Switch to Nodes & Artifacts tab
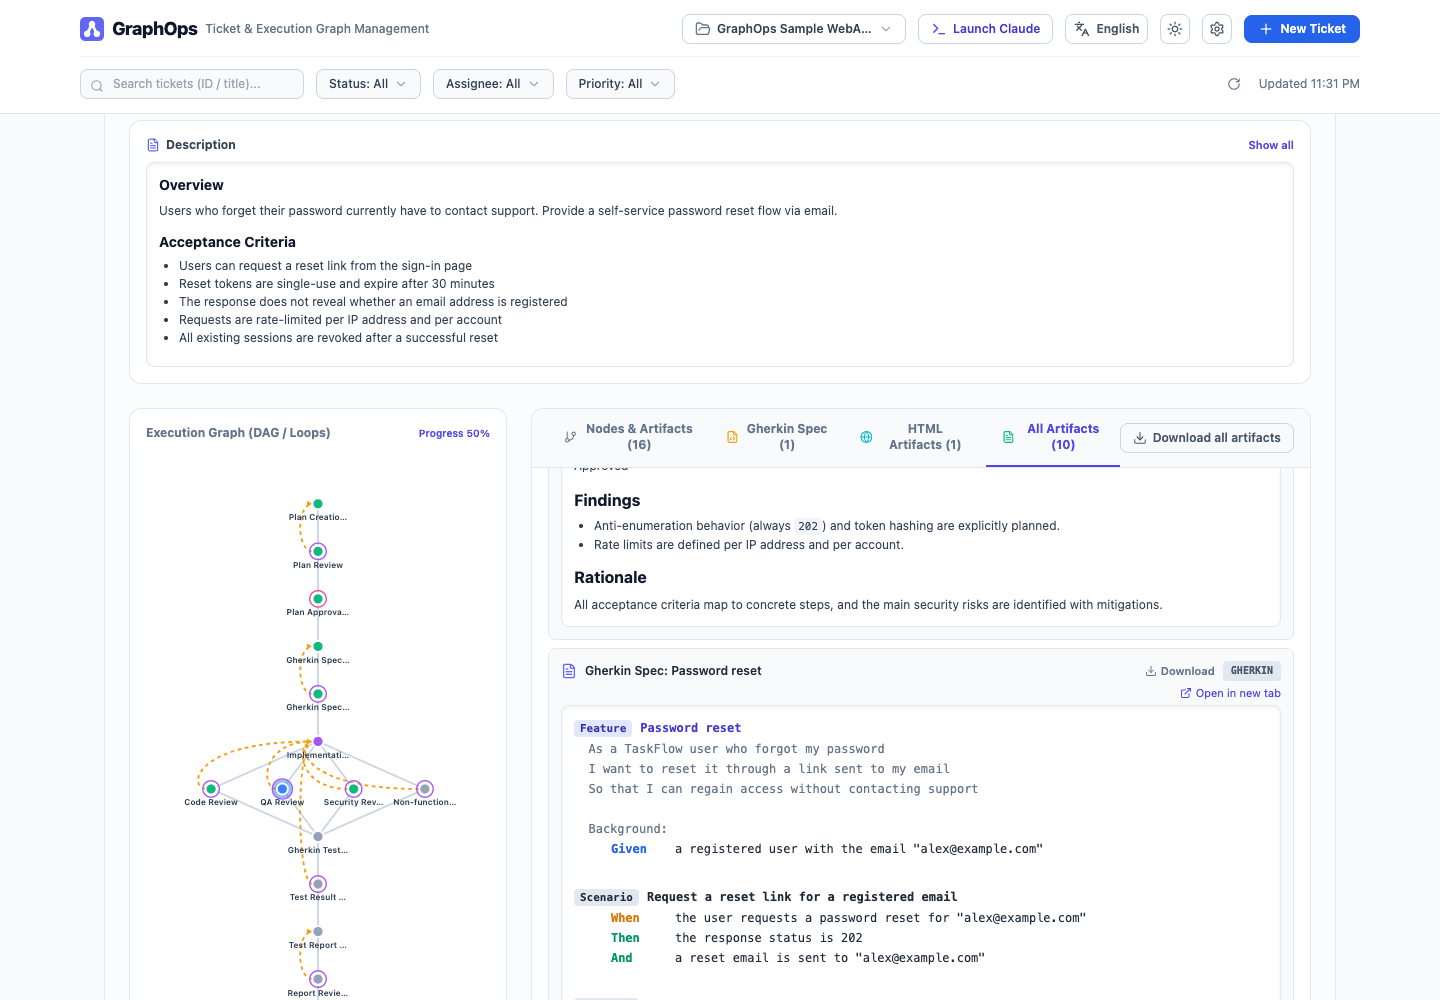The width and height of the screenshot is (1440, 1000). 628,437
